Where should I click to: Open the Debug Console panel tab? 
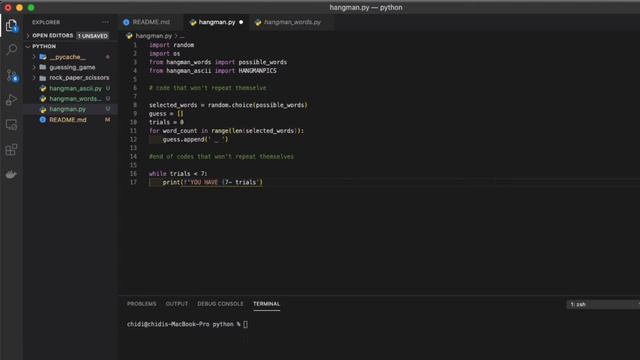click(x=220, y=304)
